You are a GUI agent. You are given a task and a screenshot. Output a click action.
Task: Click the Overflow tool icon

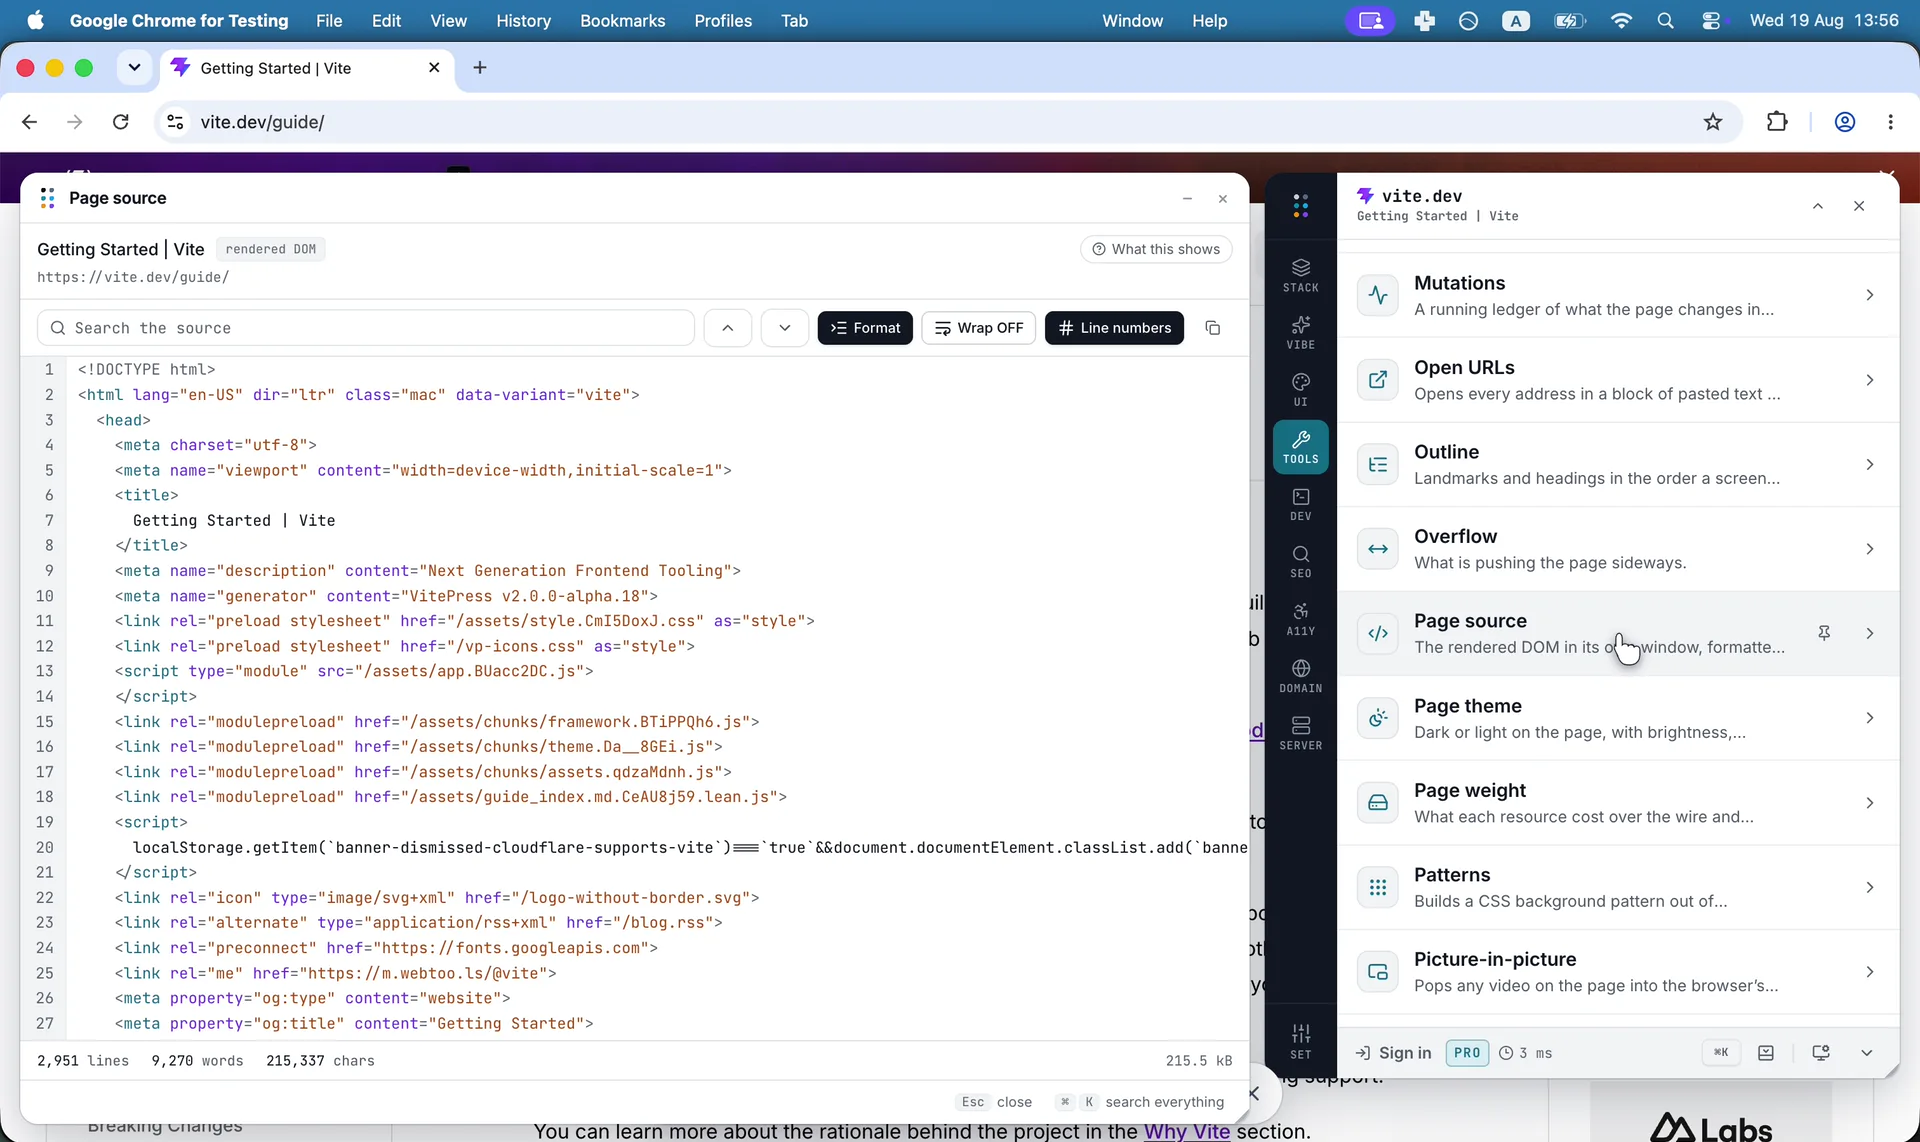1377,549
